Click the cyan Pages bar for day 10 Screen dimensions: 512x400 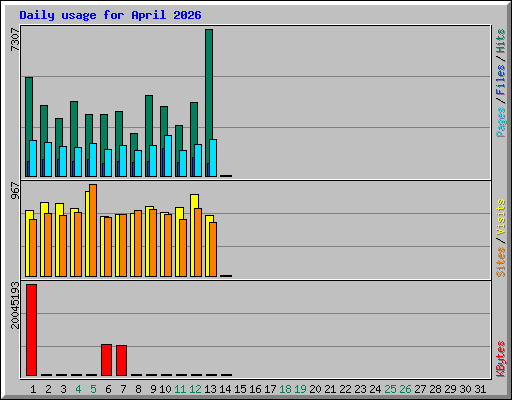coord(168,156)
